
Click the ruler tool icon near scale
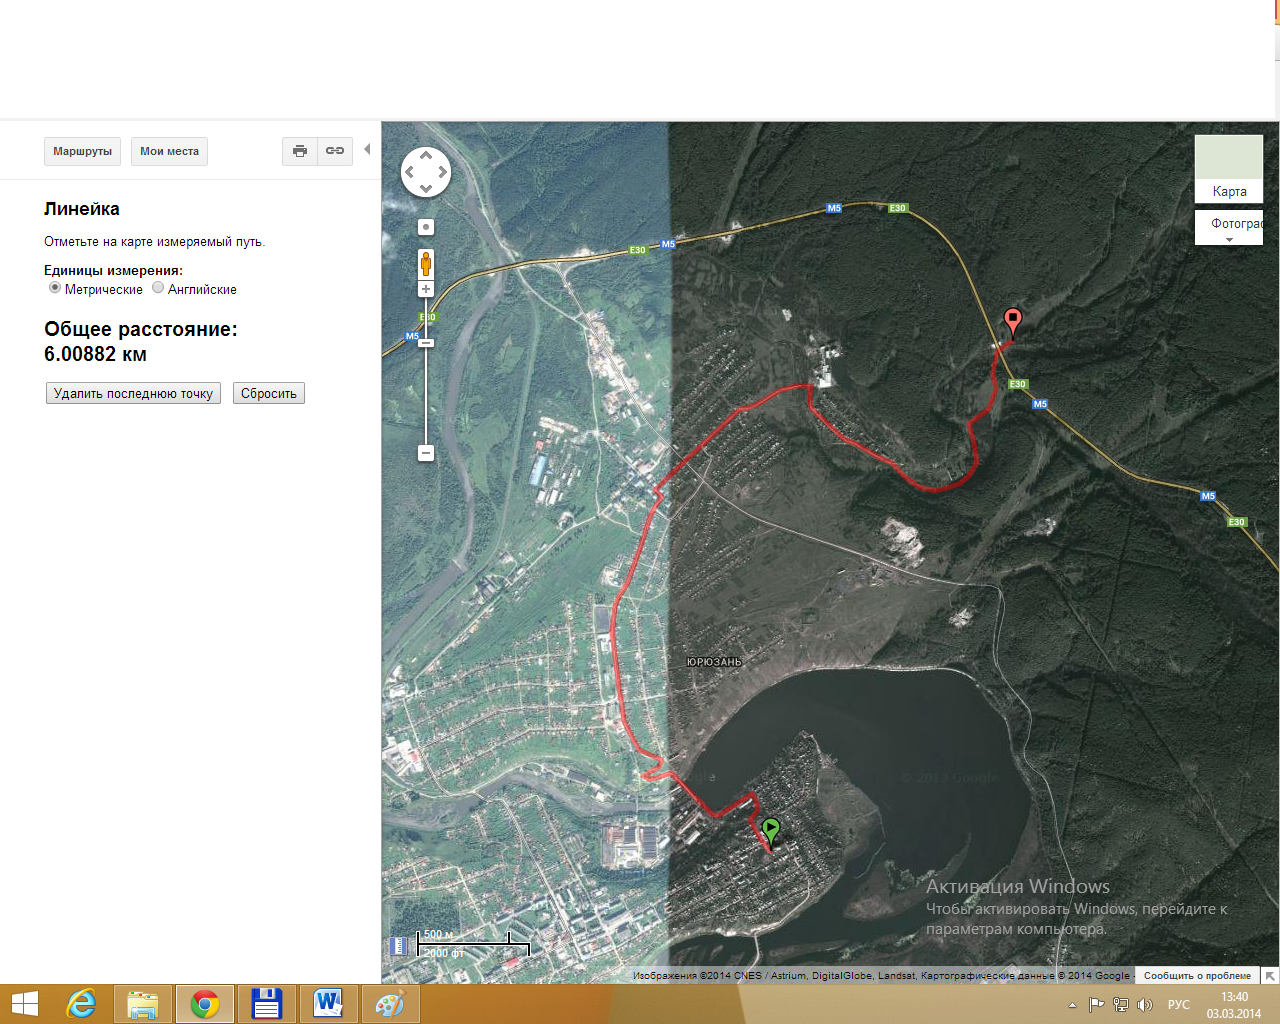[x=398, y=945]
